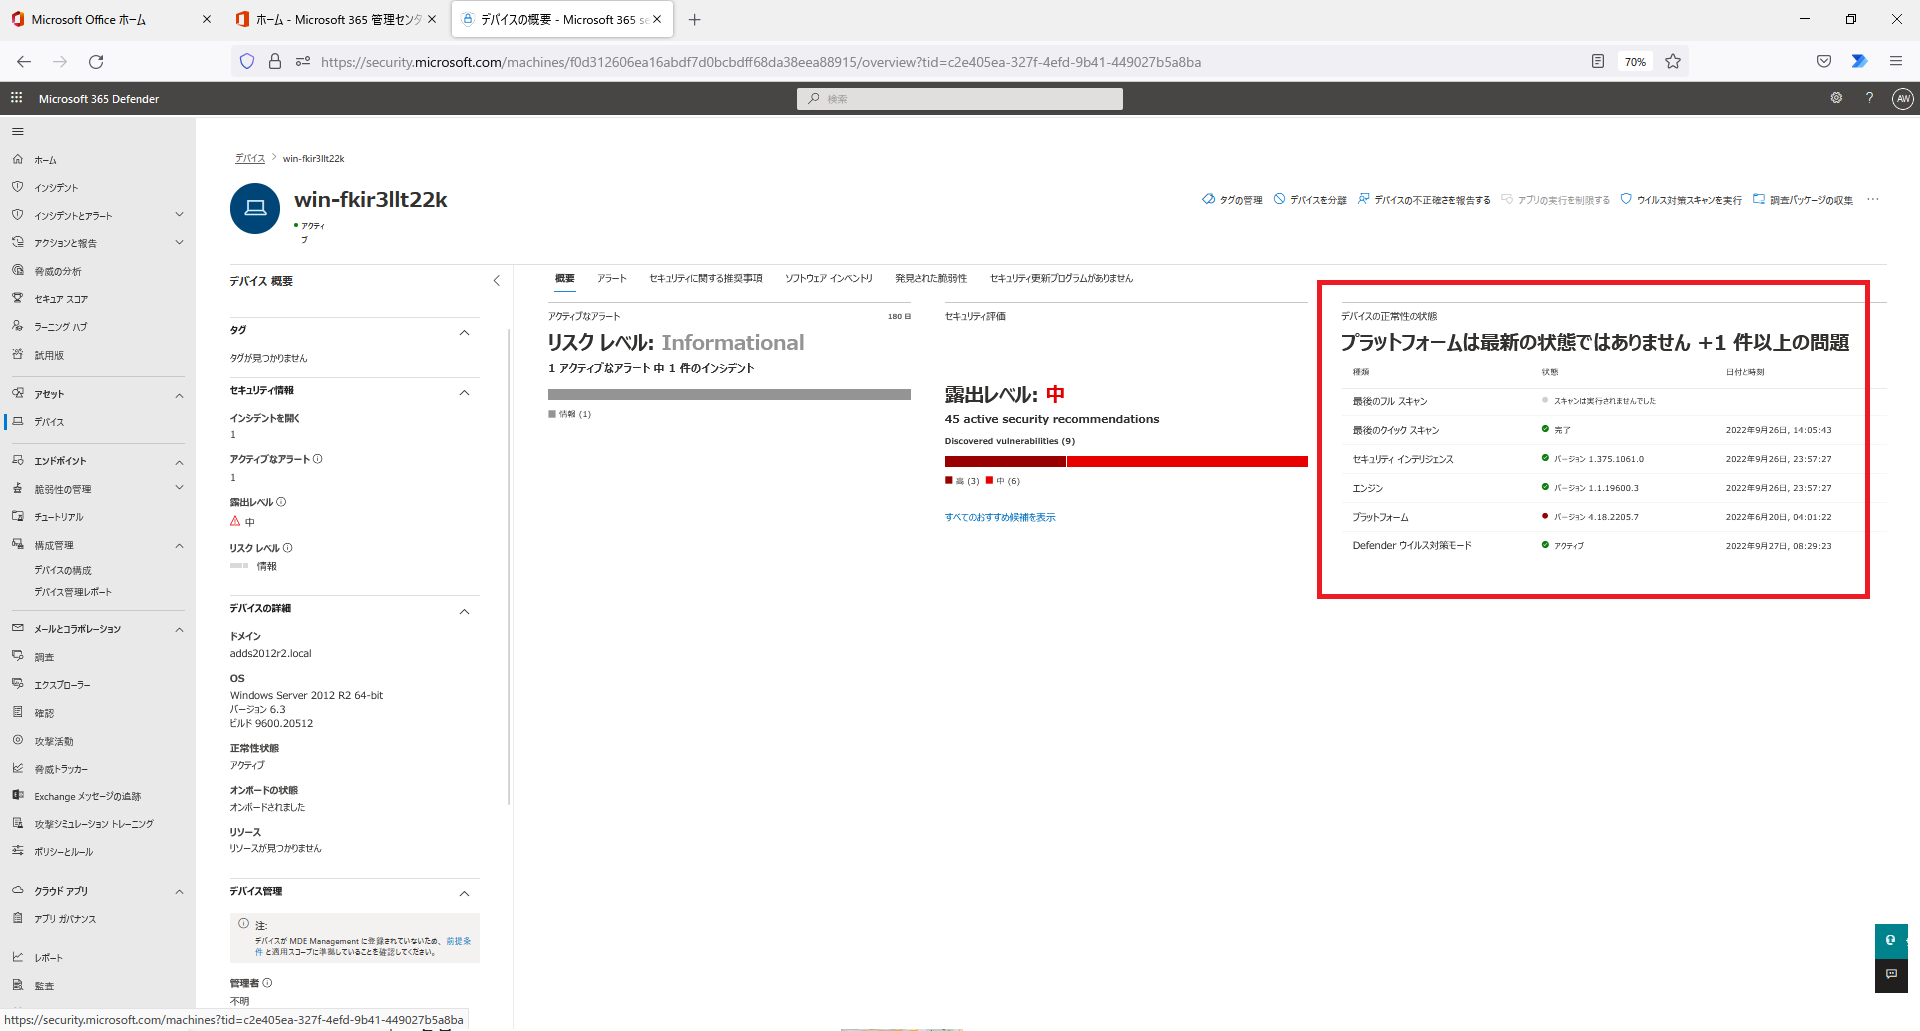This screenshot has height=1031, width=1920.
Task: Open the feedback chat icon at the bottom right
Action: (1891, 975)
